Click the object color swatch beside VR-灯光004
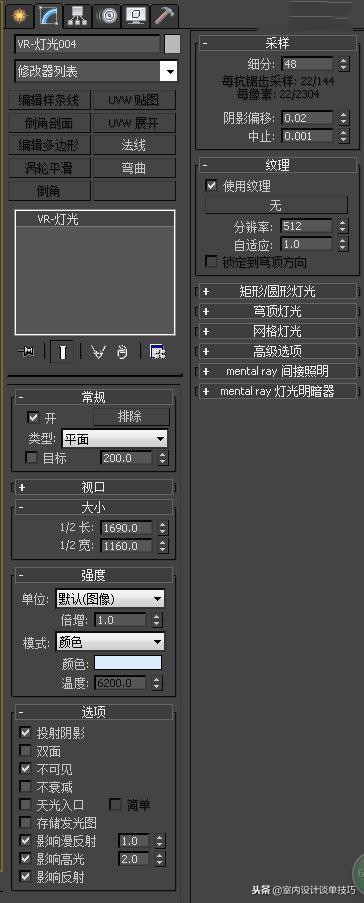The image size is (364, 903). coord(172,44)
